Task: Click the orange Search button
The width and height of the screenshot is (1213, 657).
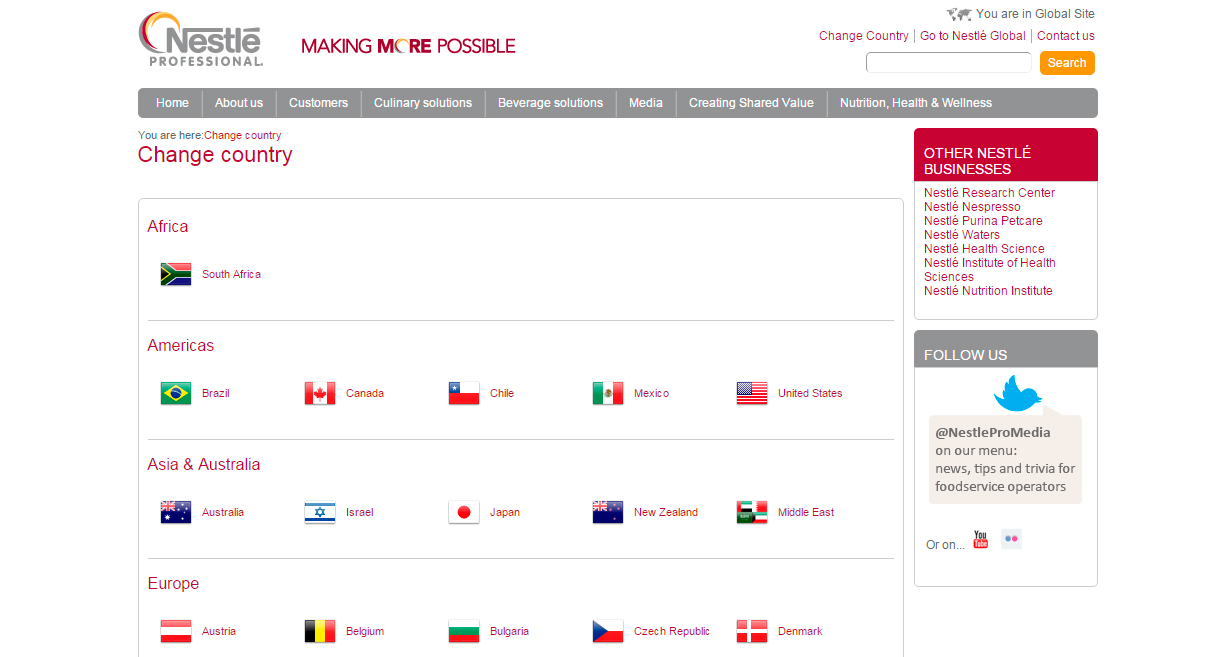Action: pos(1067,63)
